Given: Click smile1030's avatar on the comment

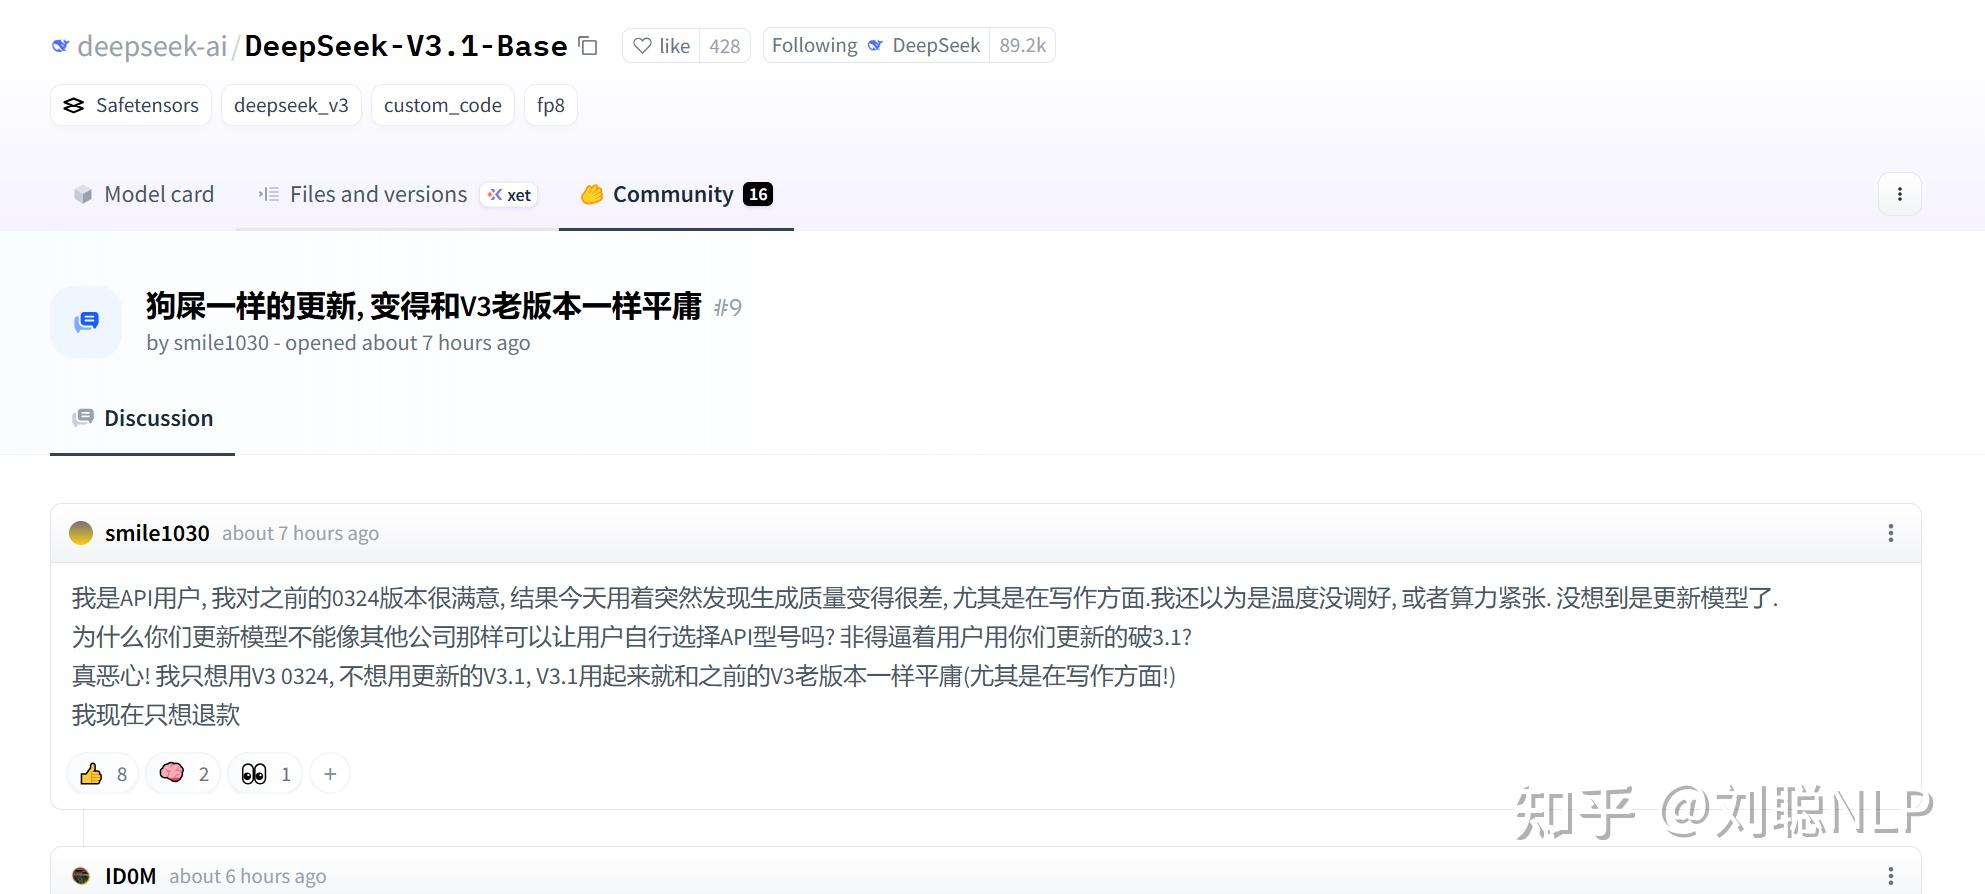Looking at the screenshot, I should click(x=81, y=533).
